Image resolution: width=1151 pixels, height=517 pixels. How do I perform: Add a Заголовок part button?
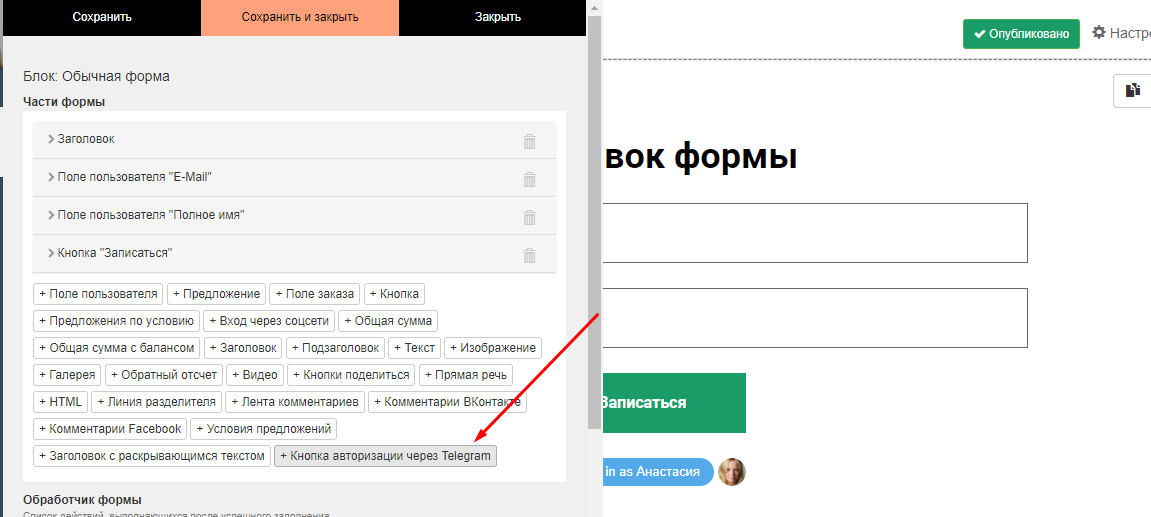pyautogui.click(x=244, y=347)
